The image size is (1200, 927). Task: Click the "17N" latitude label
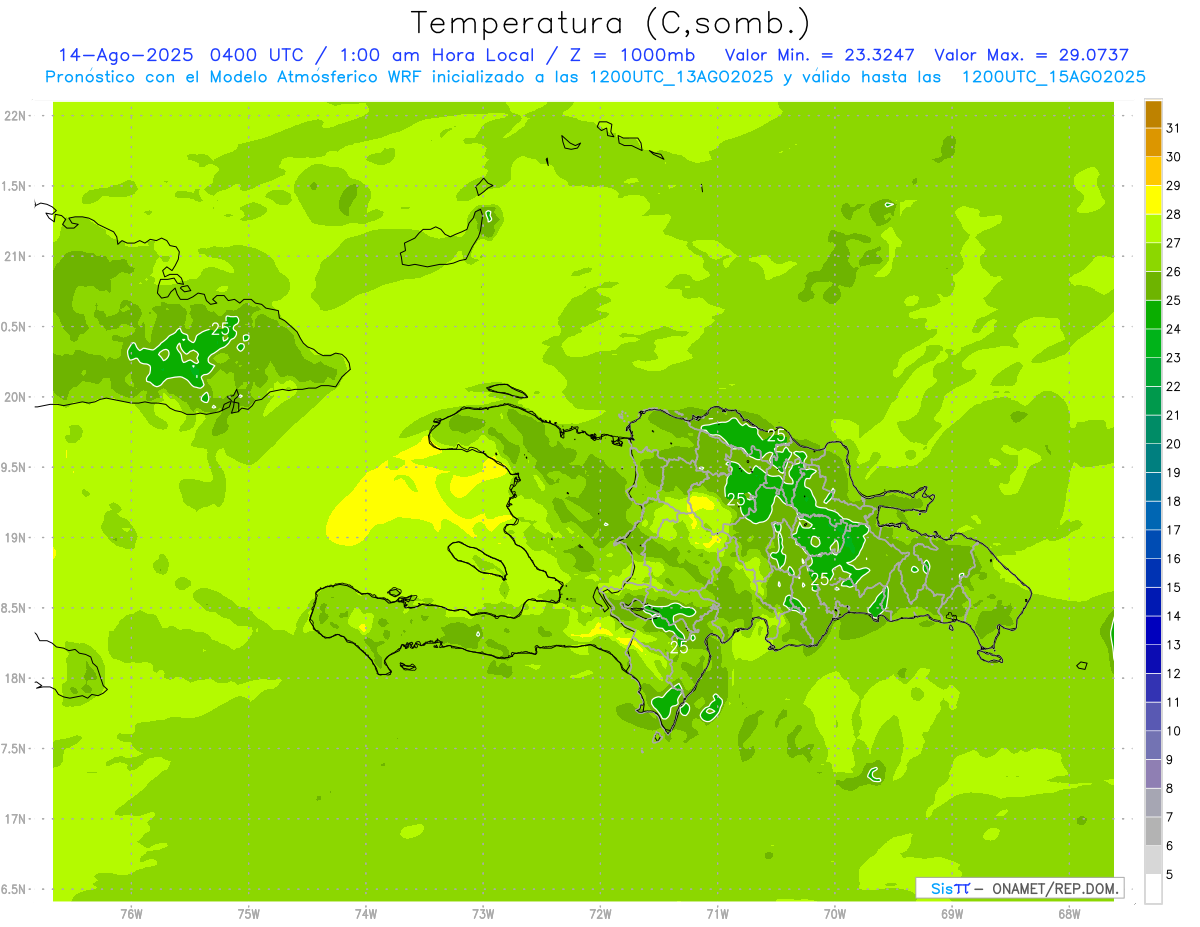(x=15, y=819)
